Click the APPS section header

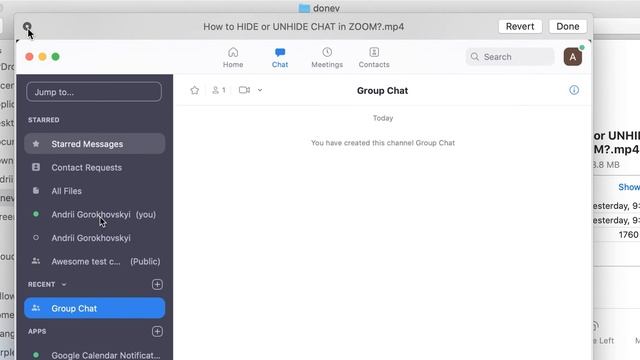(37, 331)
